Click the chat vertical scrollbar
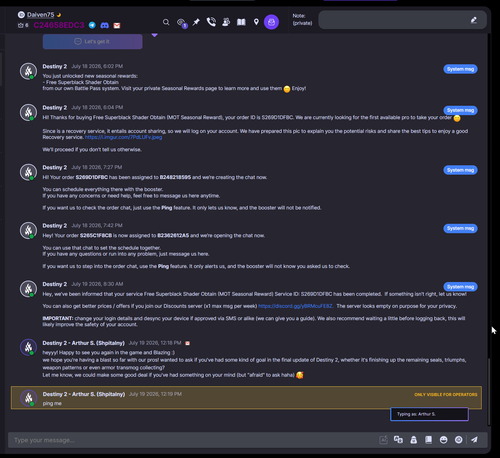The image size is (500, 458). pos(489,392)
